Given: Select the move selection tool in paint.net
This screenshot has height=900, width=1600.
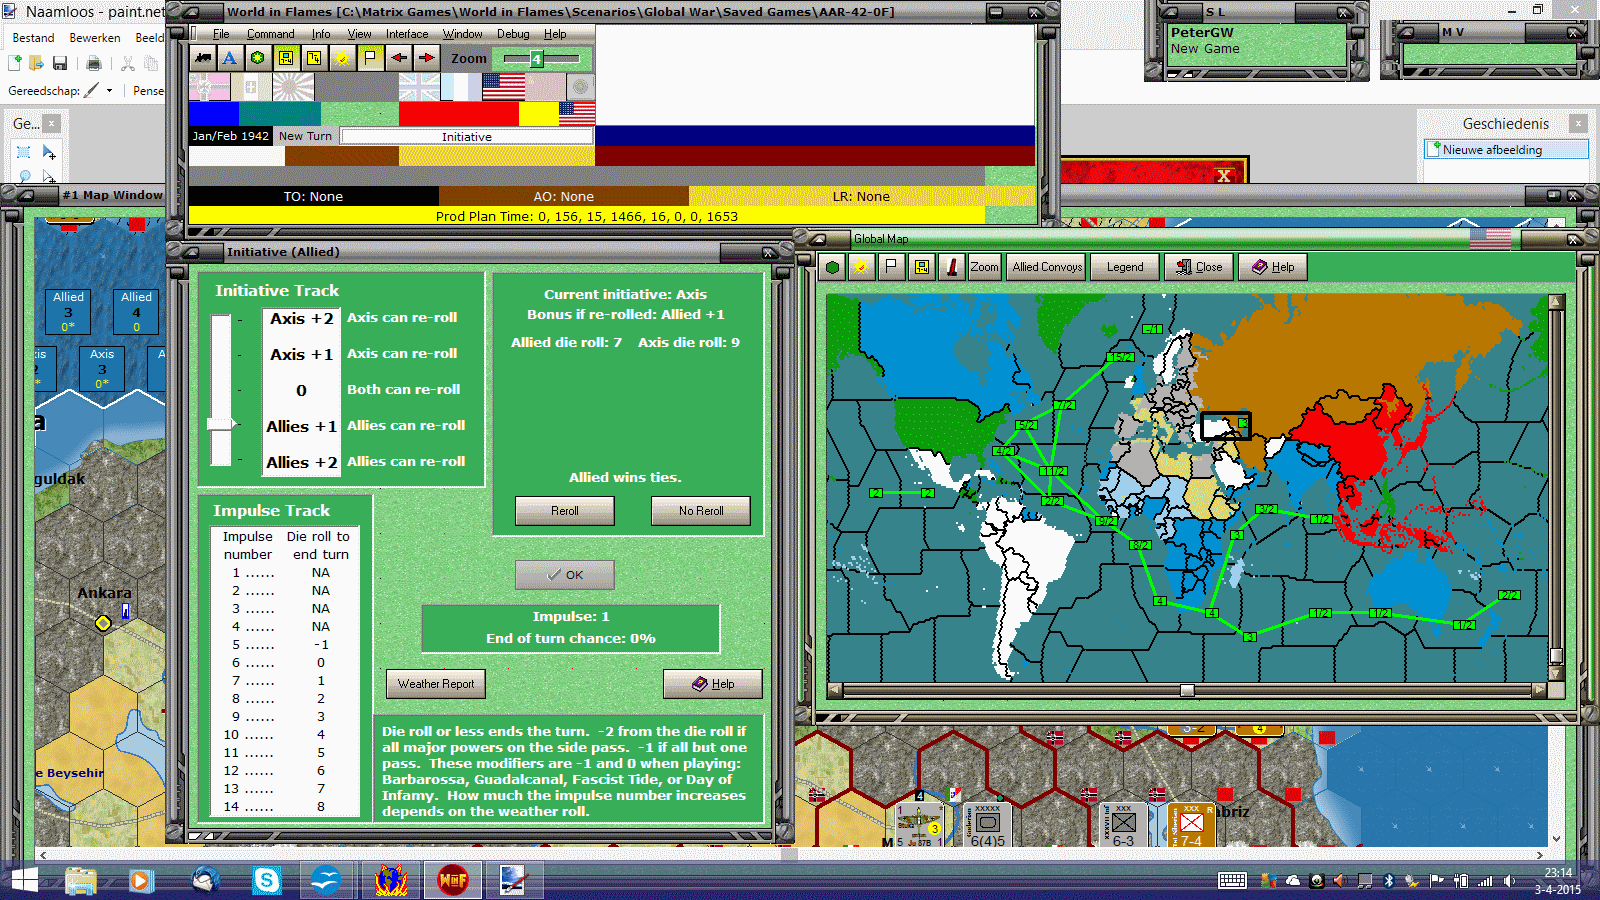Looking at the screenshot, I should 49,152.
